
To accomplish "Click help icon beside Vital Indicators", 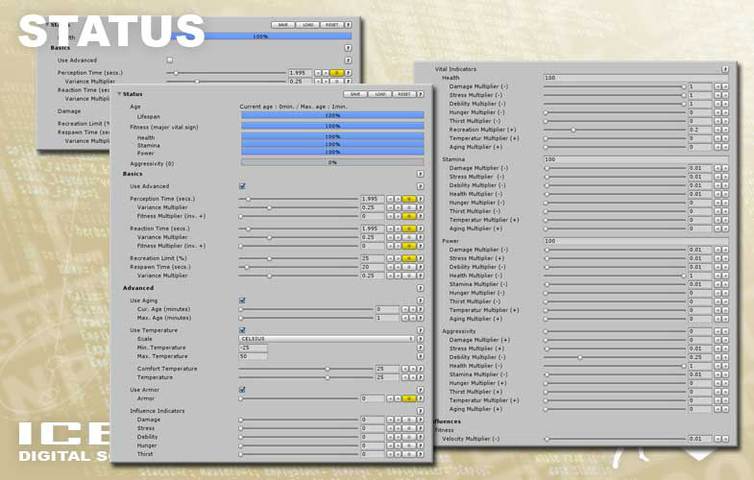I will pos(725,68).
